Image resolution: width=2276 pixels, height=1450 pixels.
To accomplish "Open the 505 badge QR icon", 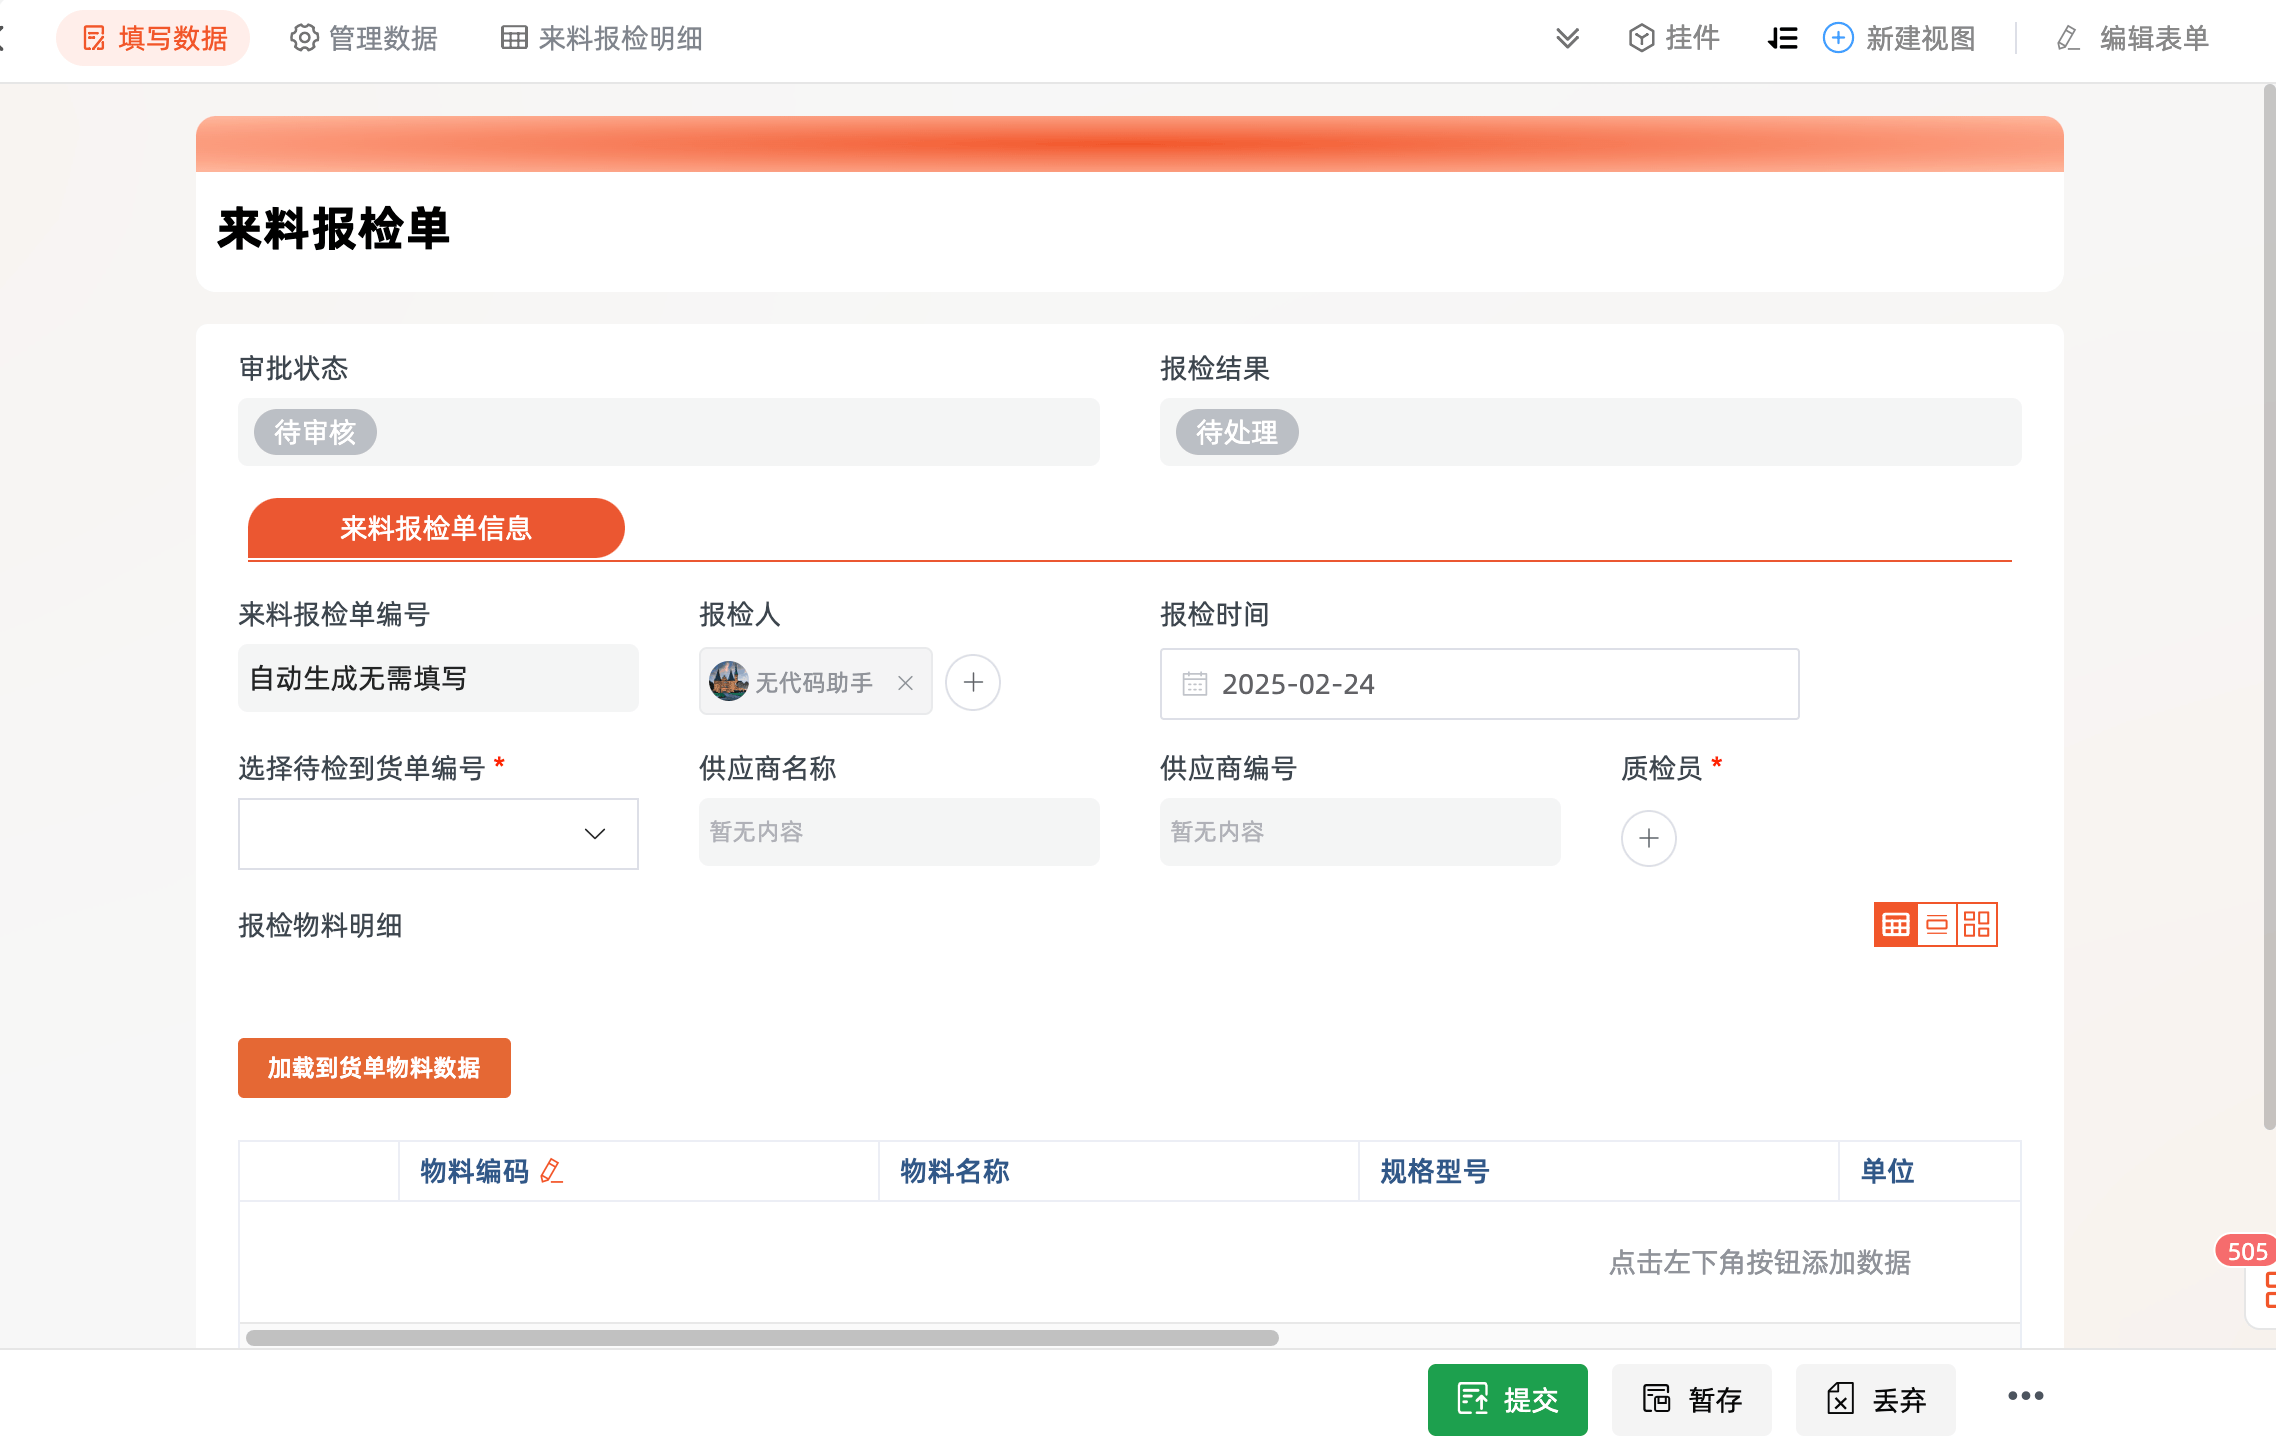I will (x=2266, y=1289).
